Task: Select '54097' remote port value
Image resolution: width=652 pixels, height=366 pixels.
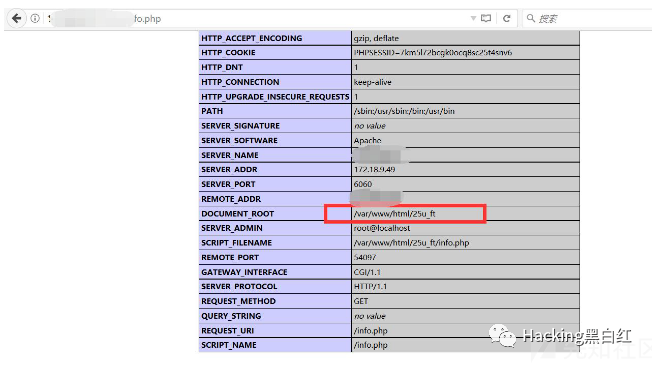Action: tap(365, 257)
